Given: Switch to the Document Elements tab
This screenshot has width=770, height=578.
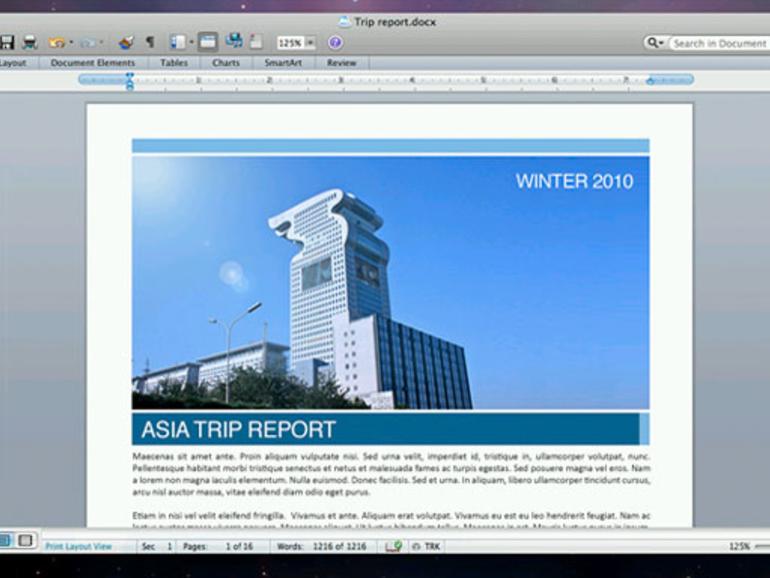Looking at the screenshot, I should click(x=92, y=63).
